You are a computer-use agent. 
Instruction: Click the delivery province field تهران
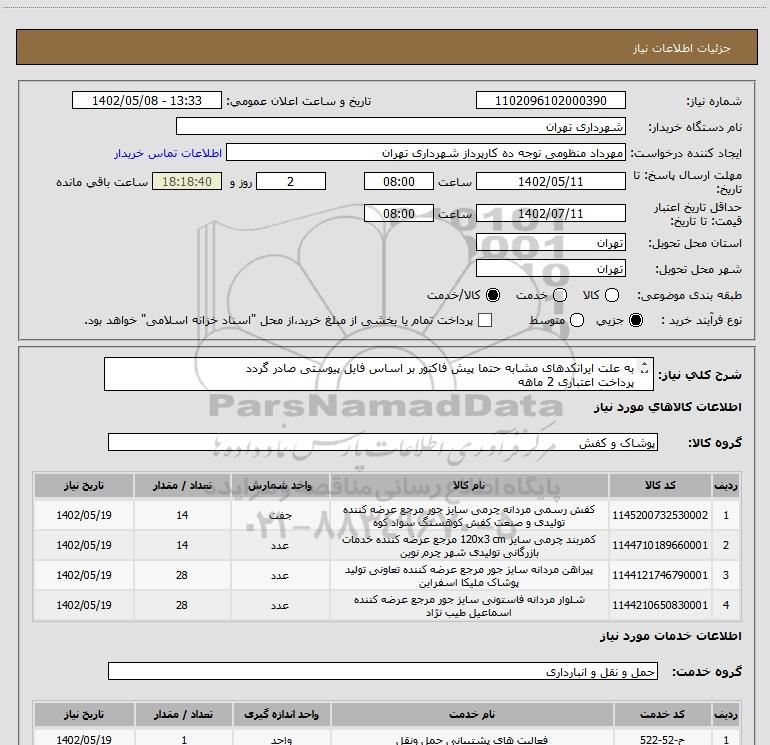pyautogui.click(x=550, y=242)
